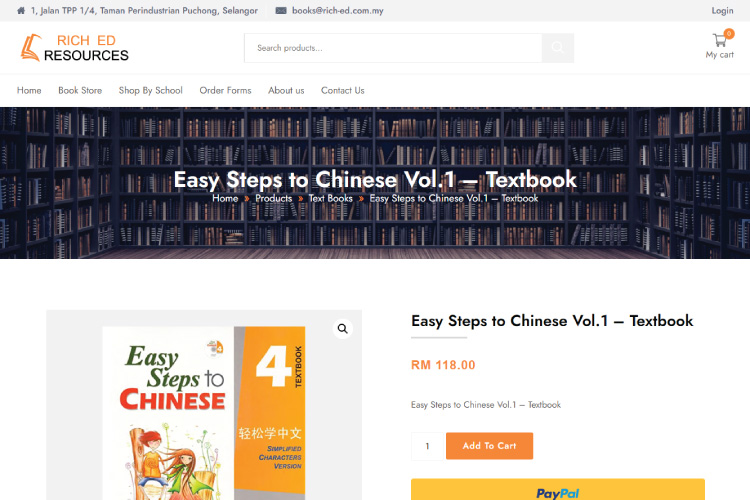
Task: Click the quantity input box
Action: point(428,446)
